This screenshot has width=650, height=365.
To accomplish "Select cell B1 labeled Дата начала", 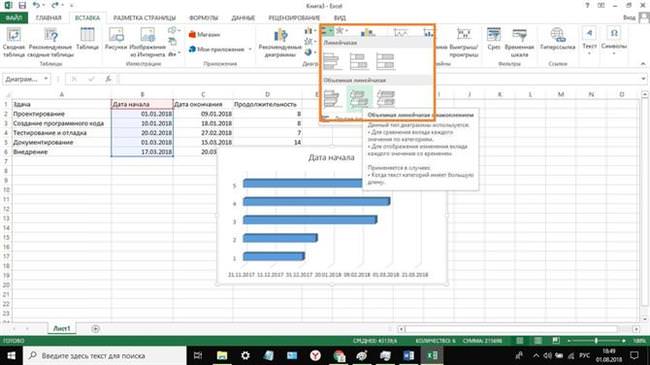I will (142, 104).
